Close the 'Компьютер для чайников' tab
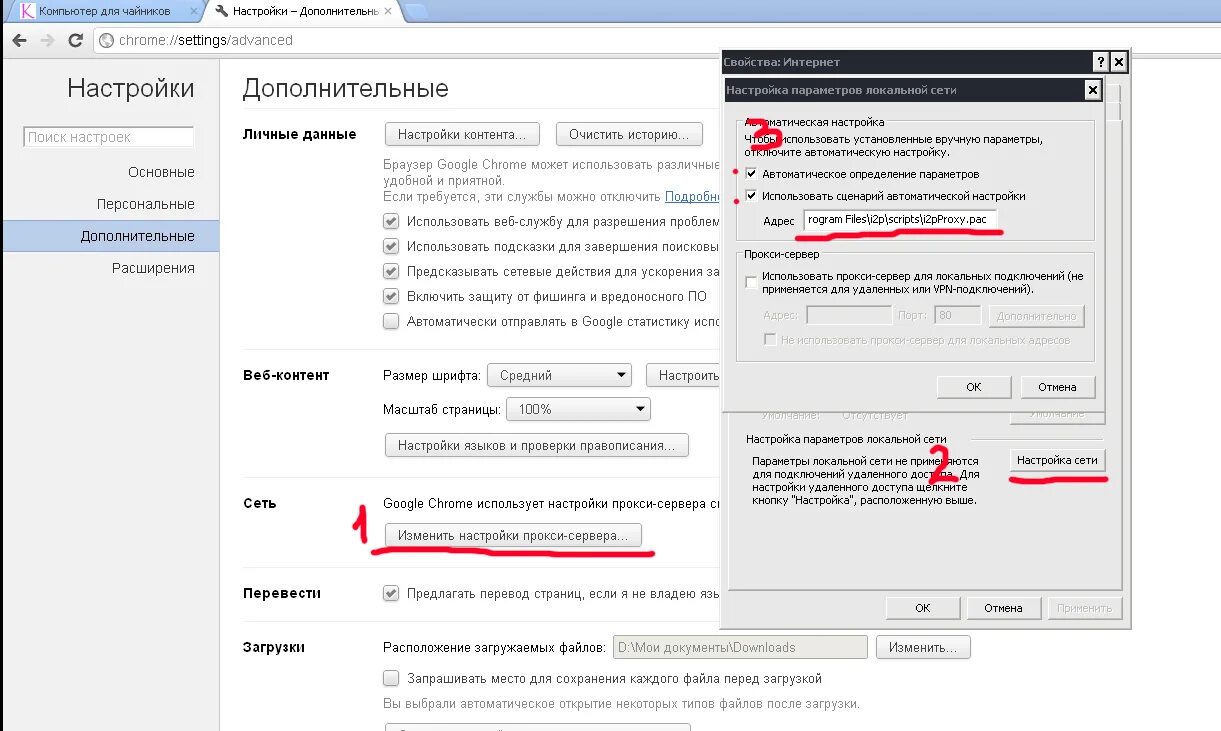This screenshot has width=1221, height=731. 193,11
